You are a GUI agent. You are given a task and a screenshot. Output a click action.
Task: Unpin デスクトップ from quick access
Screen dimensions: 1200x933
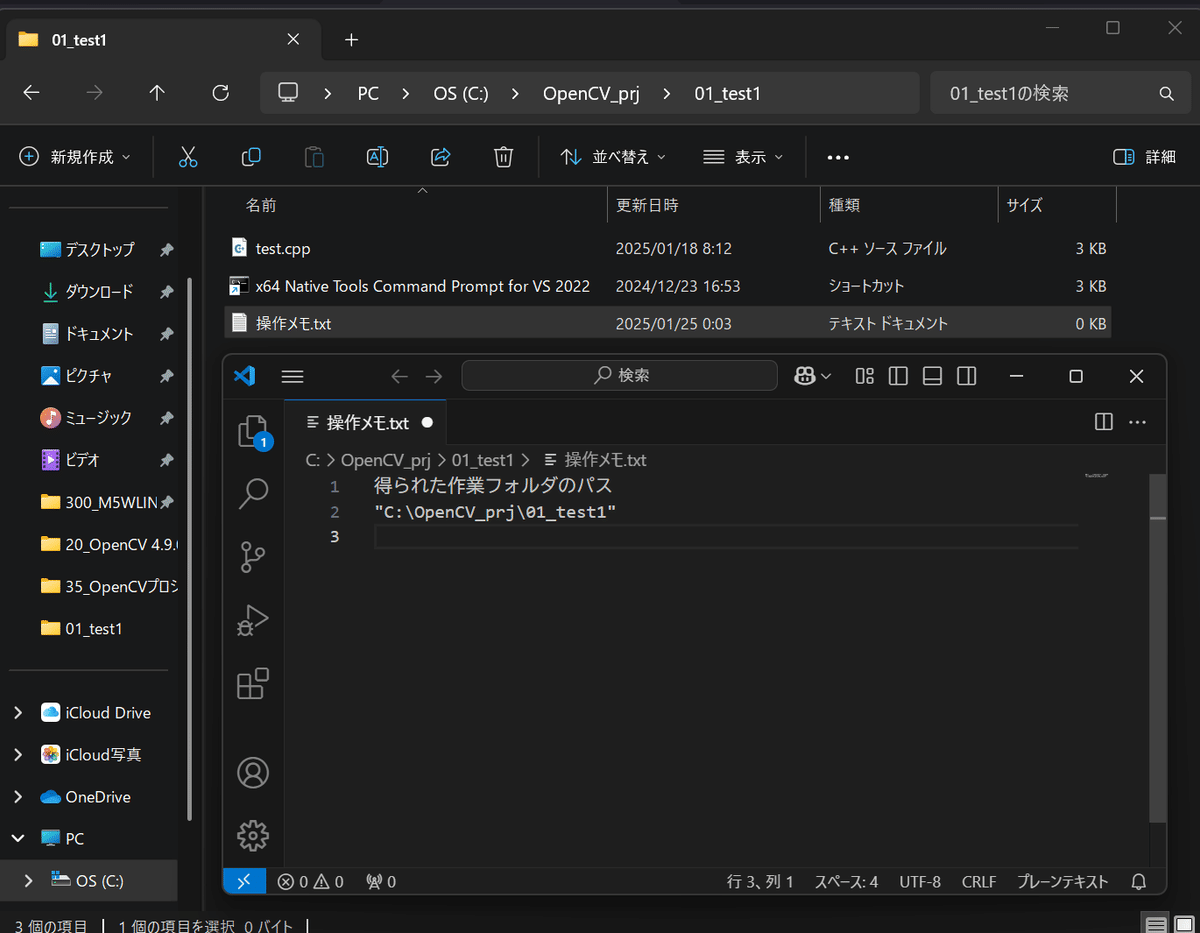(166, 249)
